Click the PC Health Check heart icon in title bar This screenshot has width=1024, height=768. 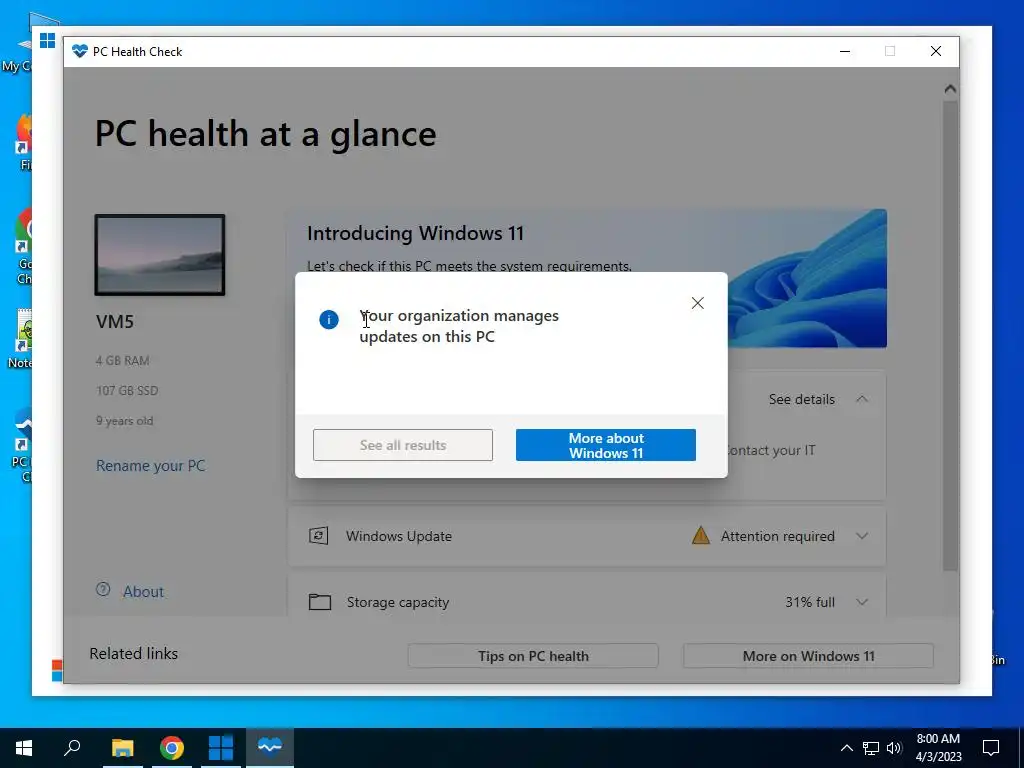80,52
